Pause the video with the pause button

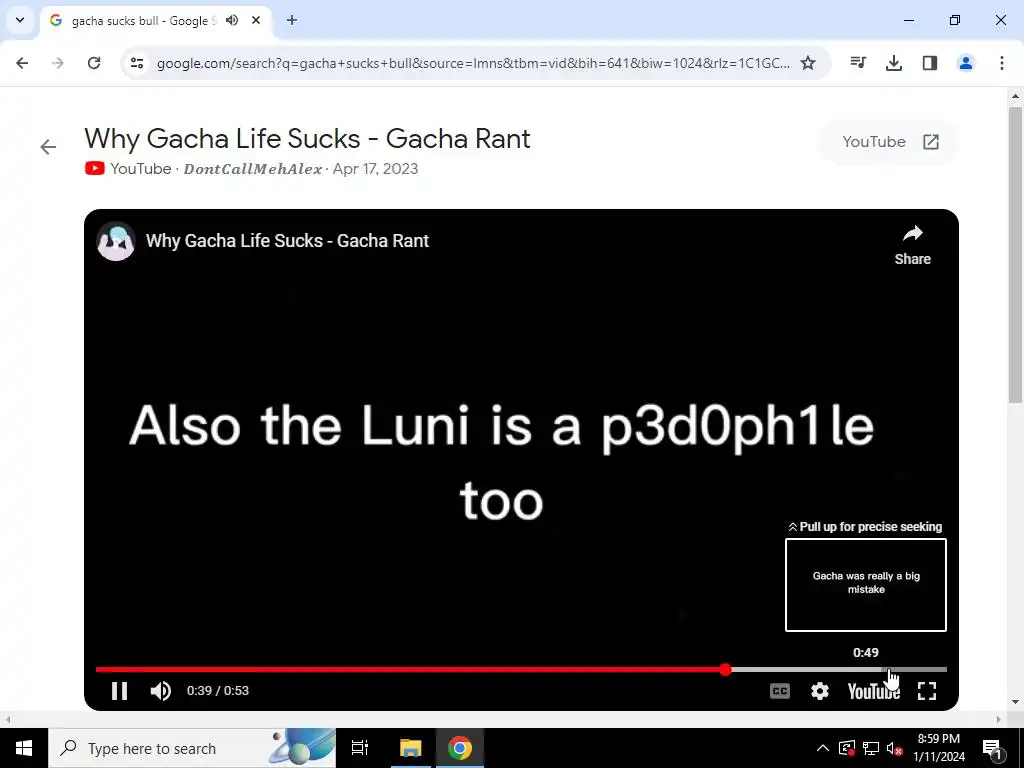click(119, 691)
